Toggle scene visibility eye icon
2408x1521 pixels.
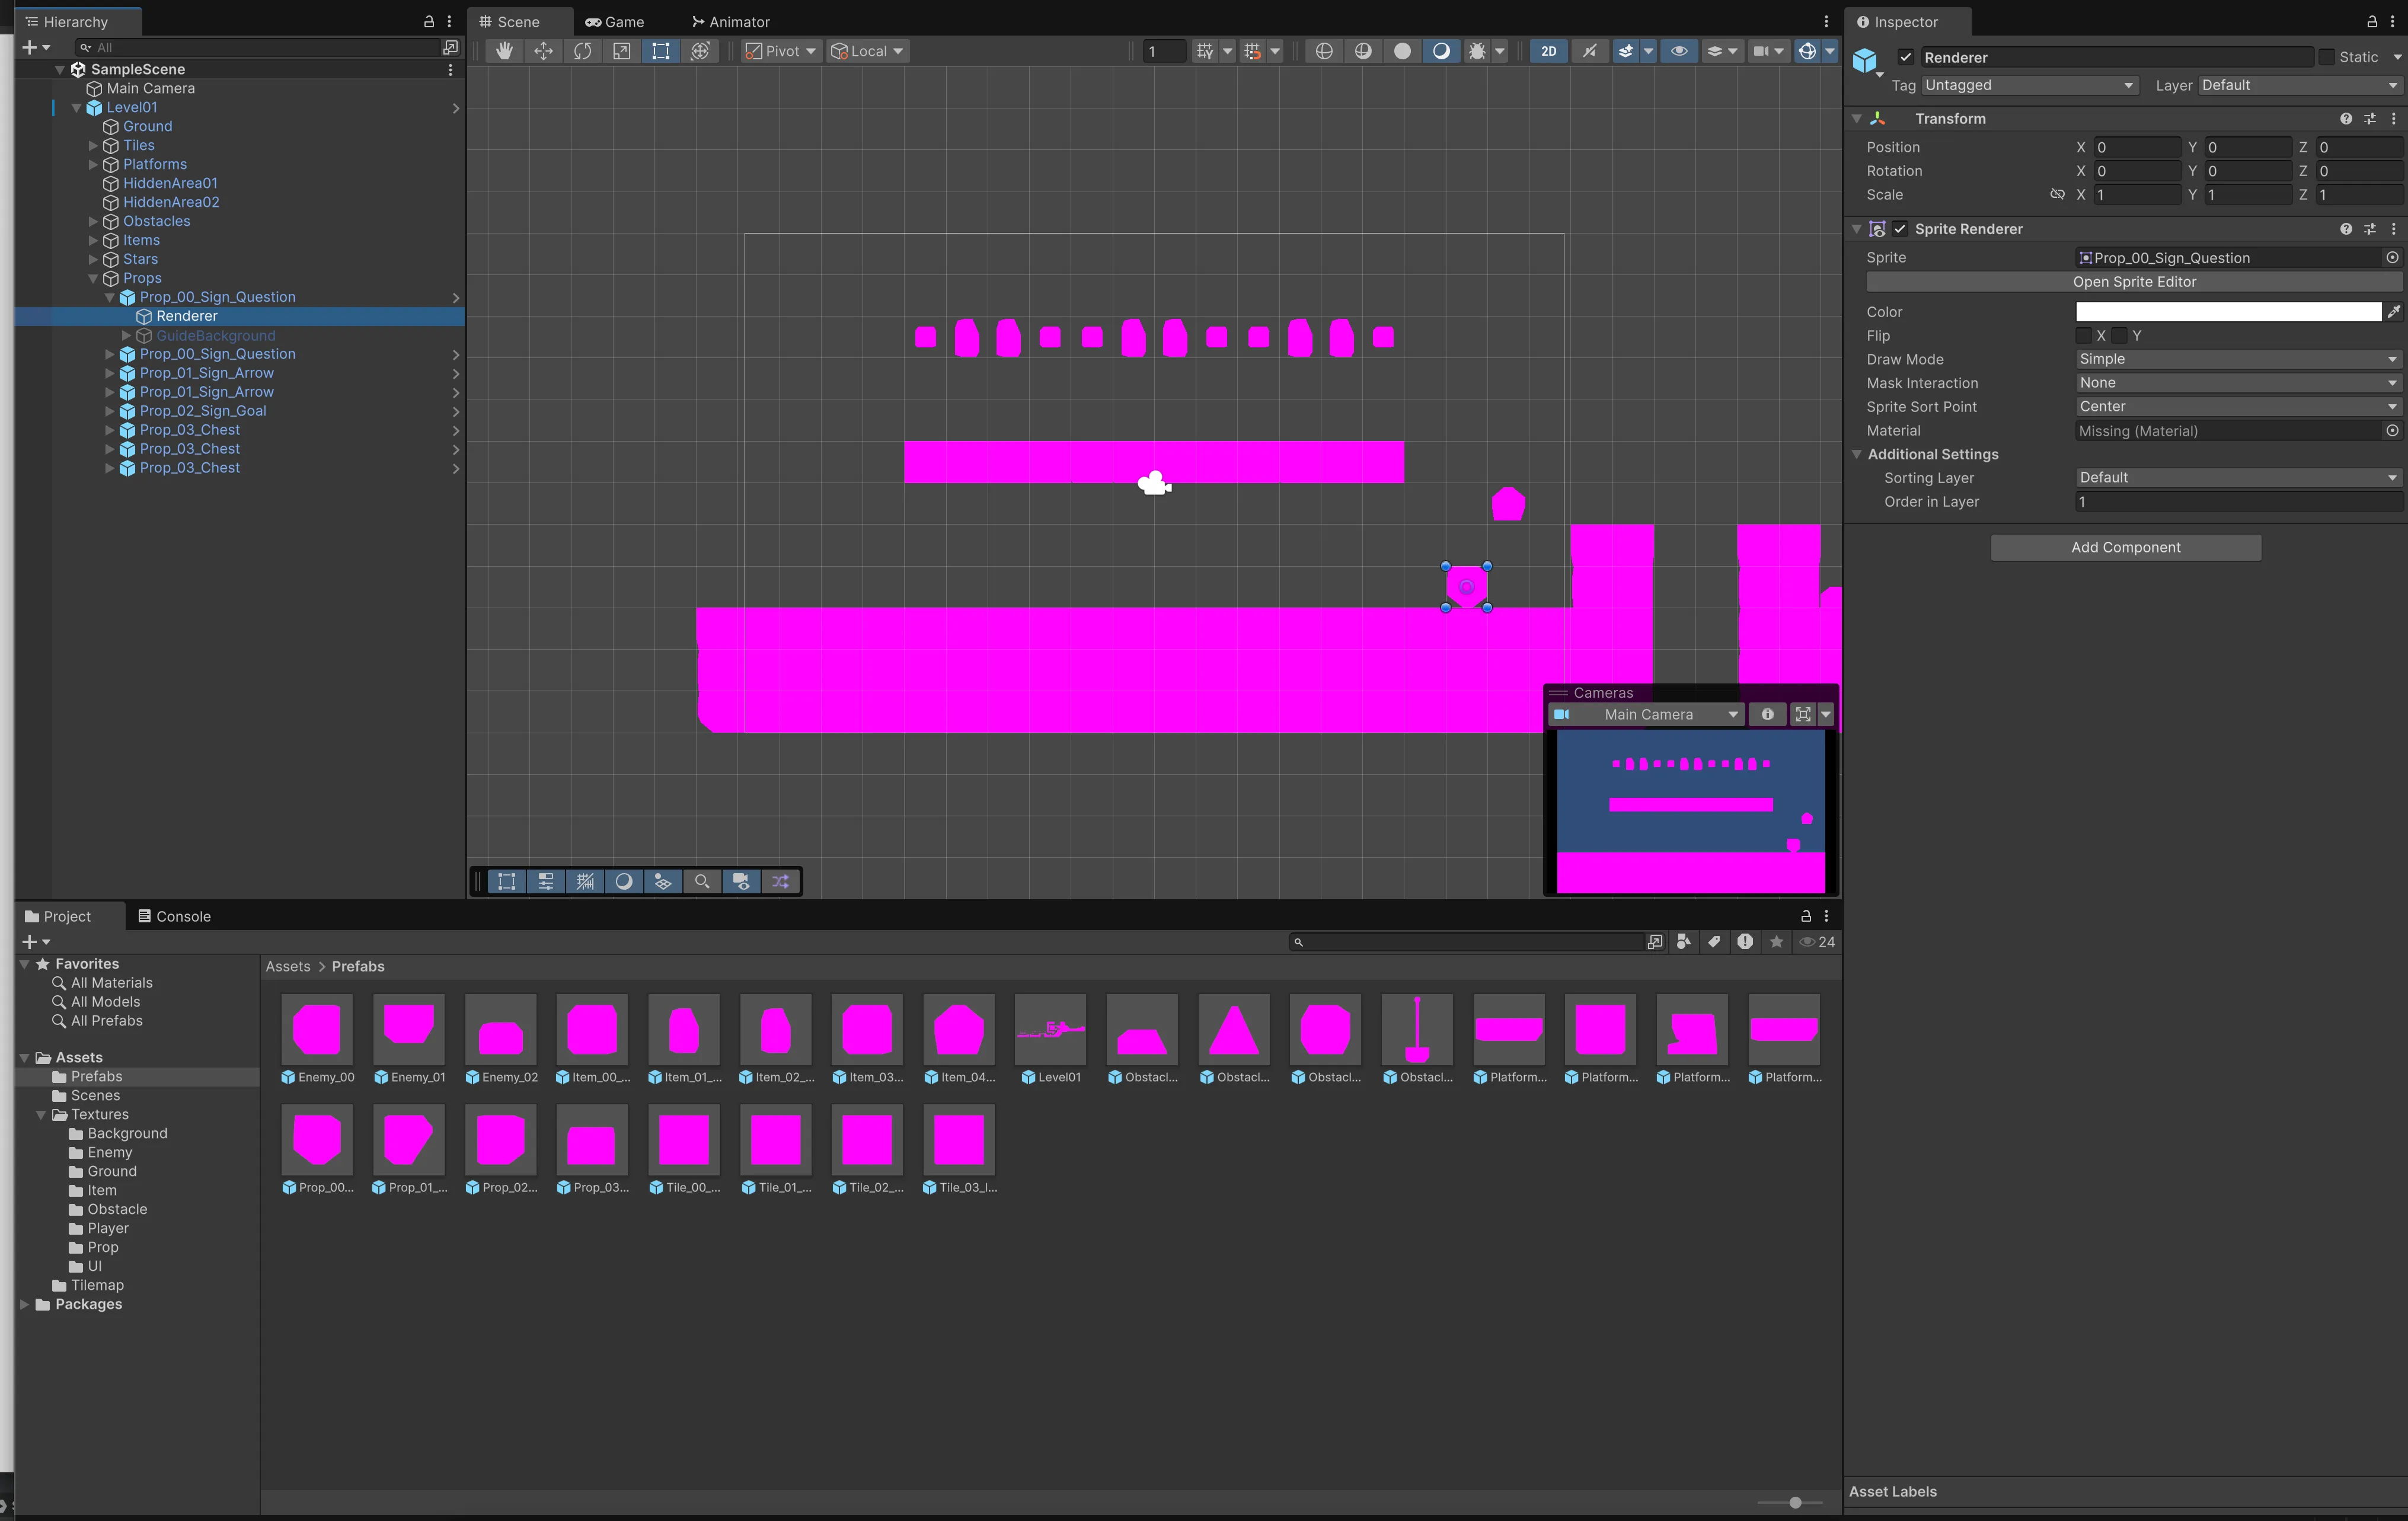(x=1679, y=51)
